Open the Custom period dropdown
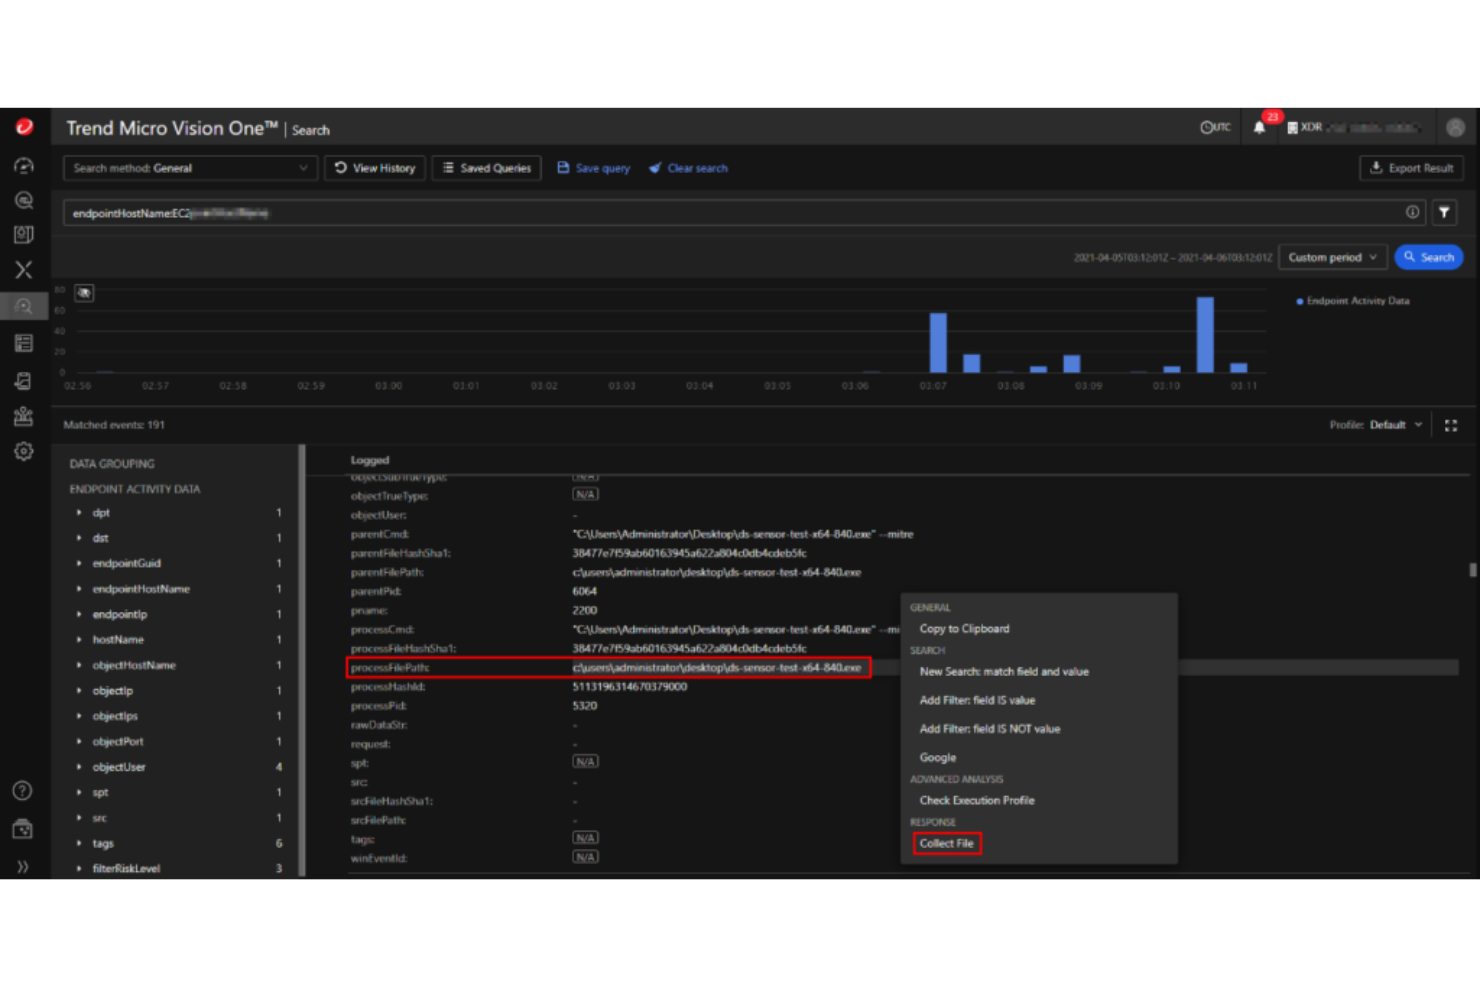This screenshot has width=1480, height=987. pos(1332,257)
